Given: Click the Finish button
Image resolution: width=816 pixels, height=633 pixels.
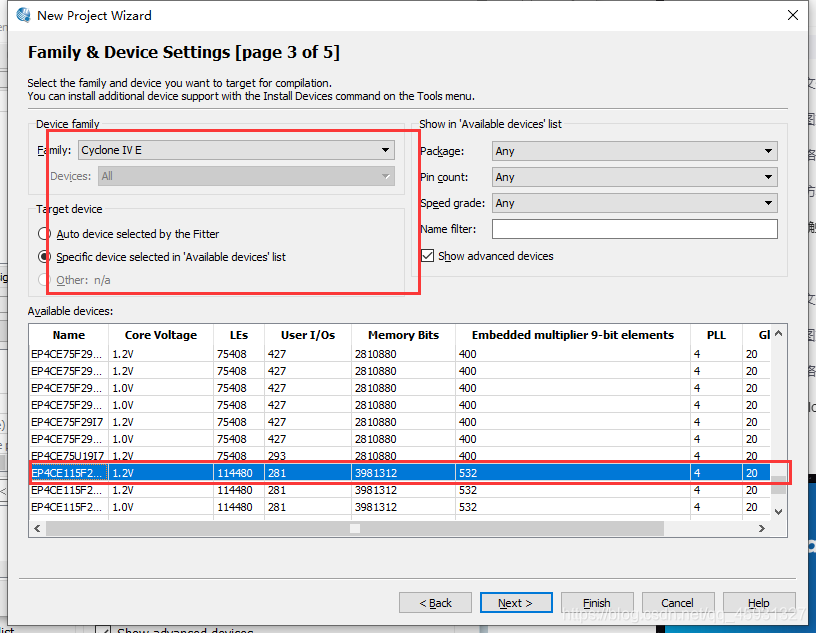Looking at the screenshot, I should tap(597, 603).
